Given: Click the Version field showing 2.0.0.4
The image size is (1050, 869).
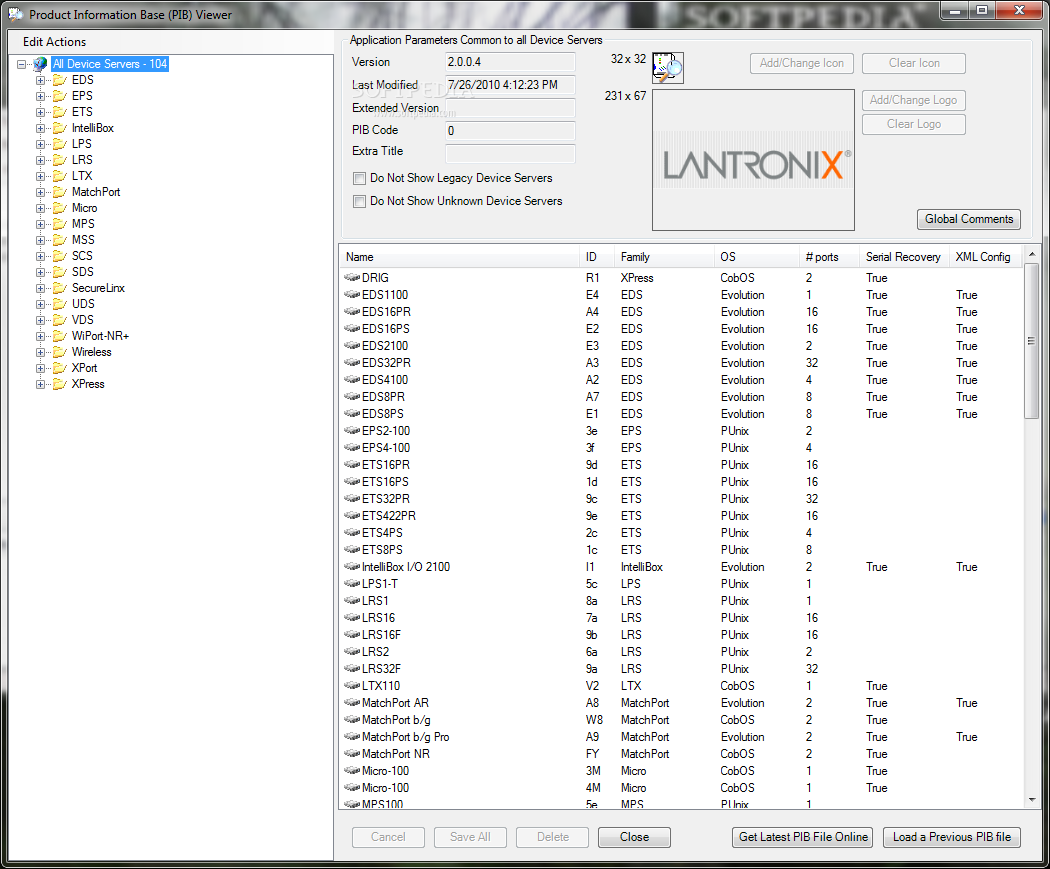Looking at the screenshot, I should coord(510,62).
